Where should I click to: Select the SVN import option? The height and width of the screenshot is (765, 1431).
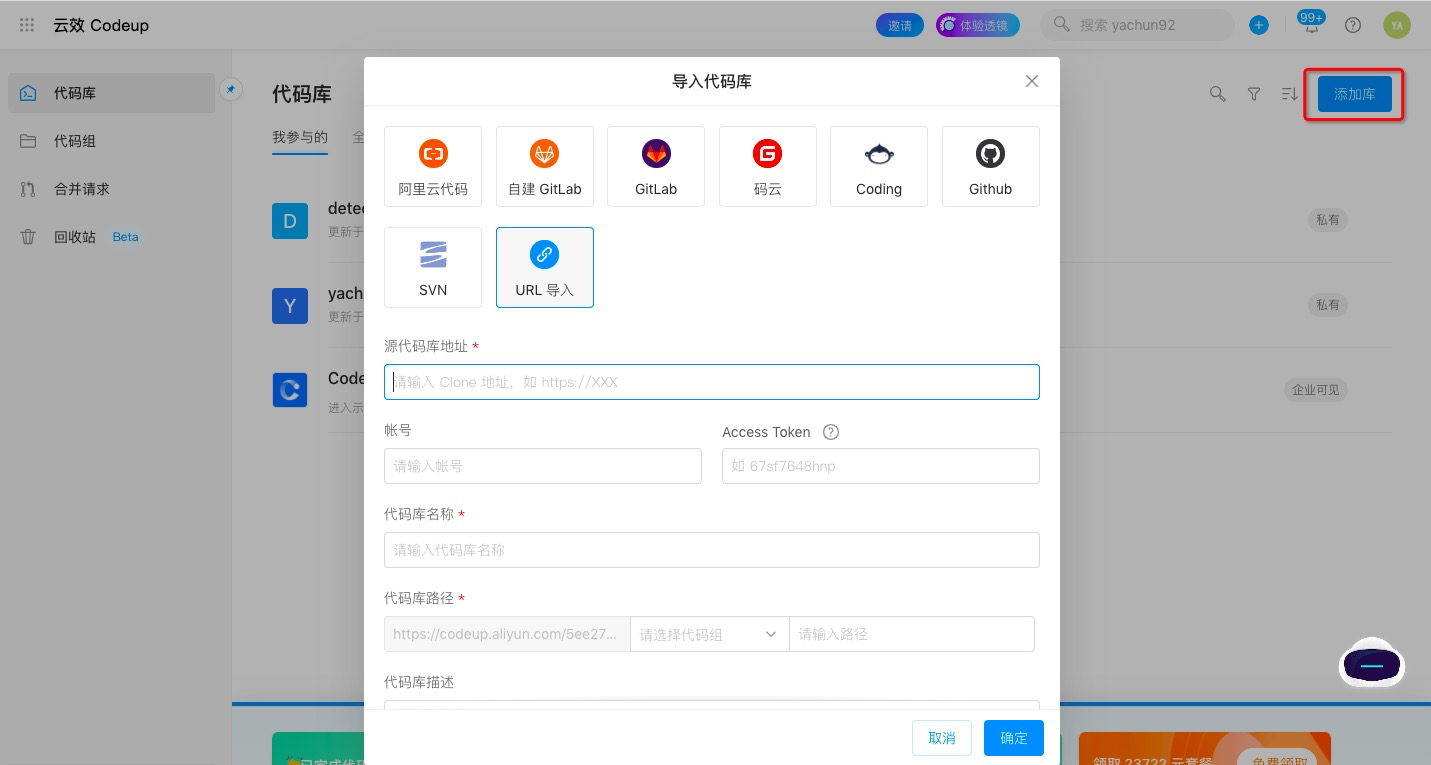point(433,267)
